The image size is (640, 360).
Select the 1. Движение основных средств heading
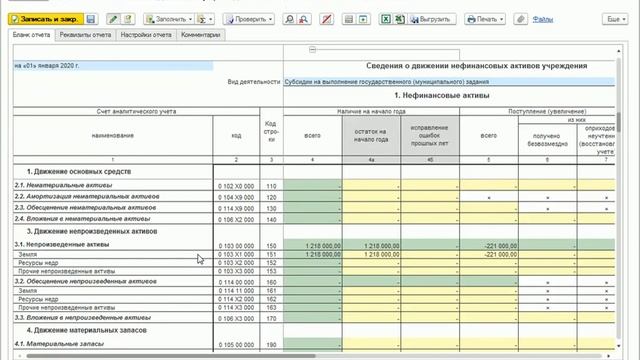pyautogui.click(x=79, y=172)
